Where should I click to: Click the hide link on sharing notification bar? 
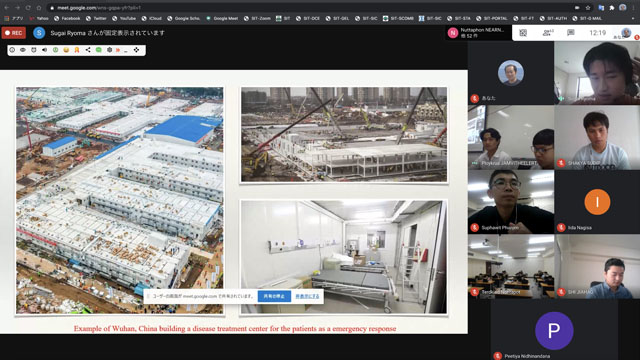(307, 296)
